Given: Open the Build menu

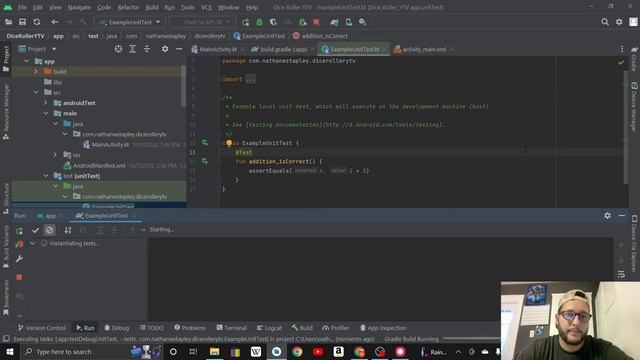Looking at the screenshot, I should click(x=152, y=7).
